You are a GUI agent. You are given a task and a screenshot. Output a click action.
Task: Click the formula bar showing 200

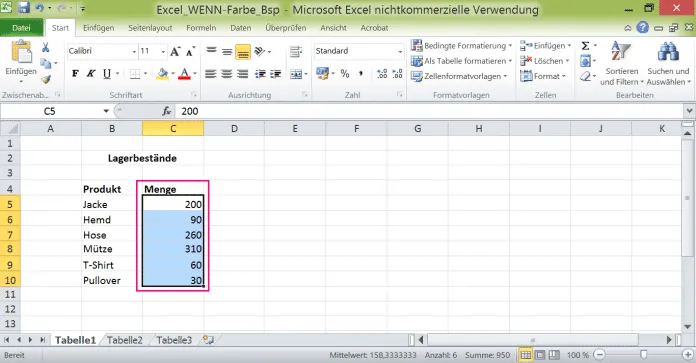click(428, 111)
